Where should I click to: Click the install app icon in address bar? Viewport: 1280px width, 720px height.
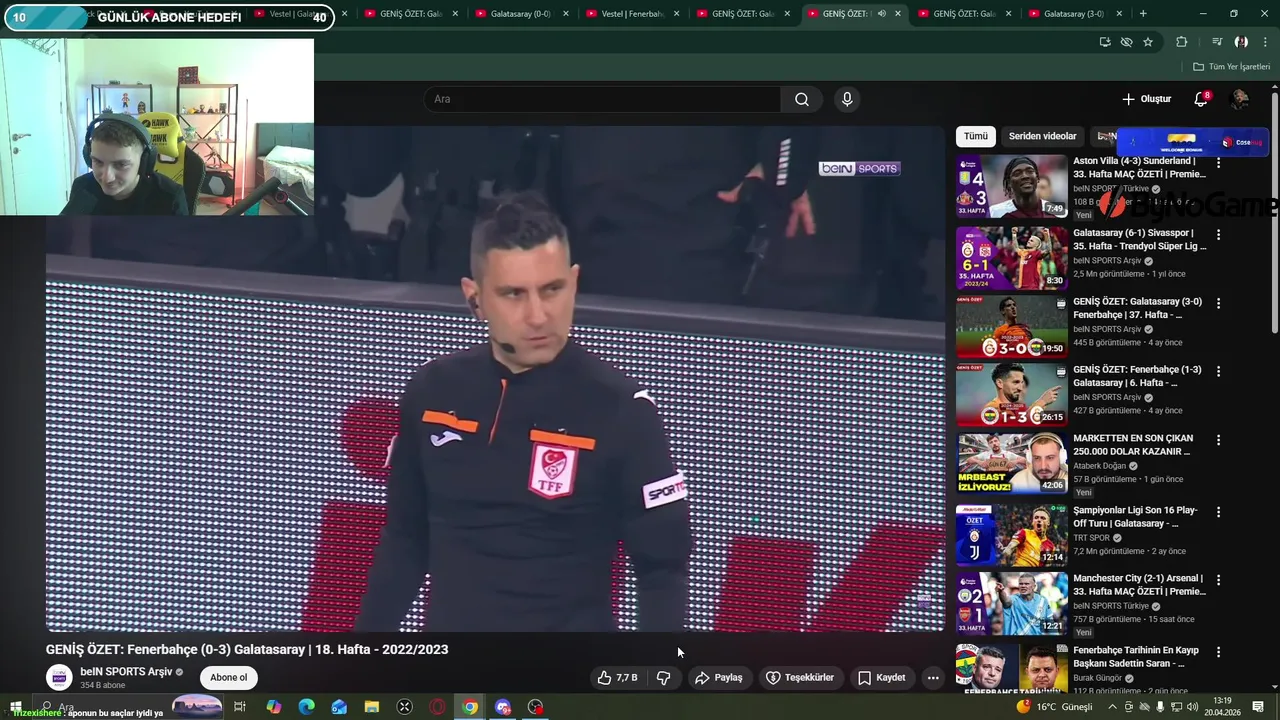pyautogui.click(x=1105, y=42)
